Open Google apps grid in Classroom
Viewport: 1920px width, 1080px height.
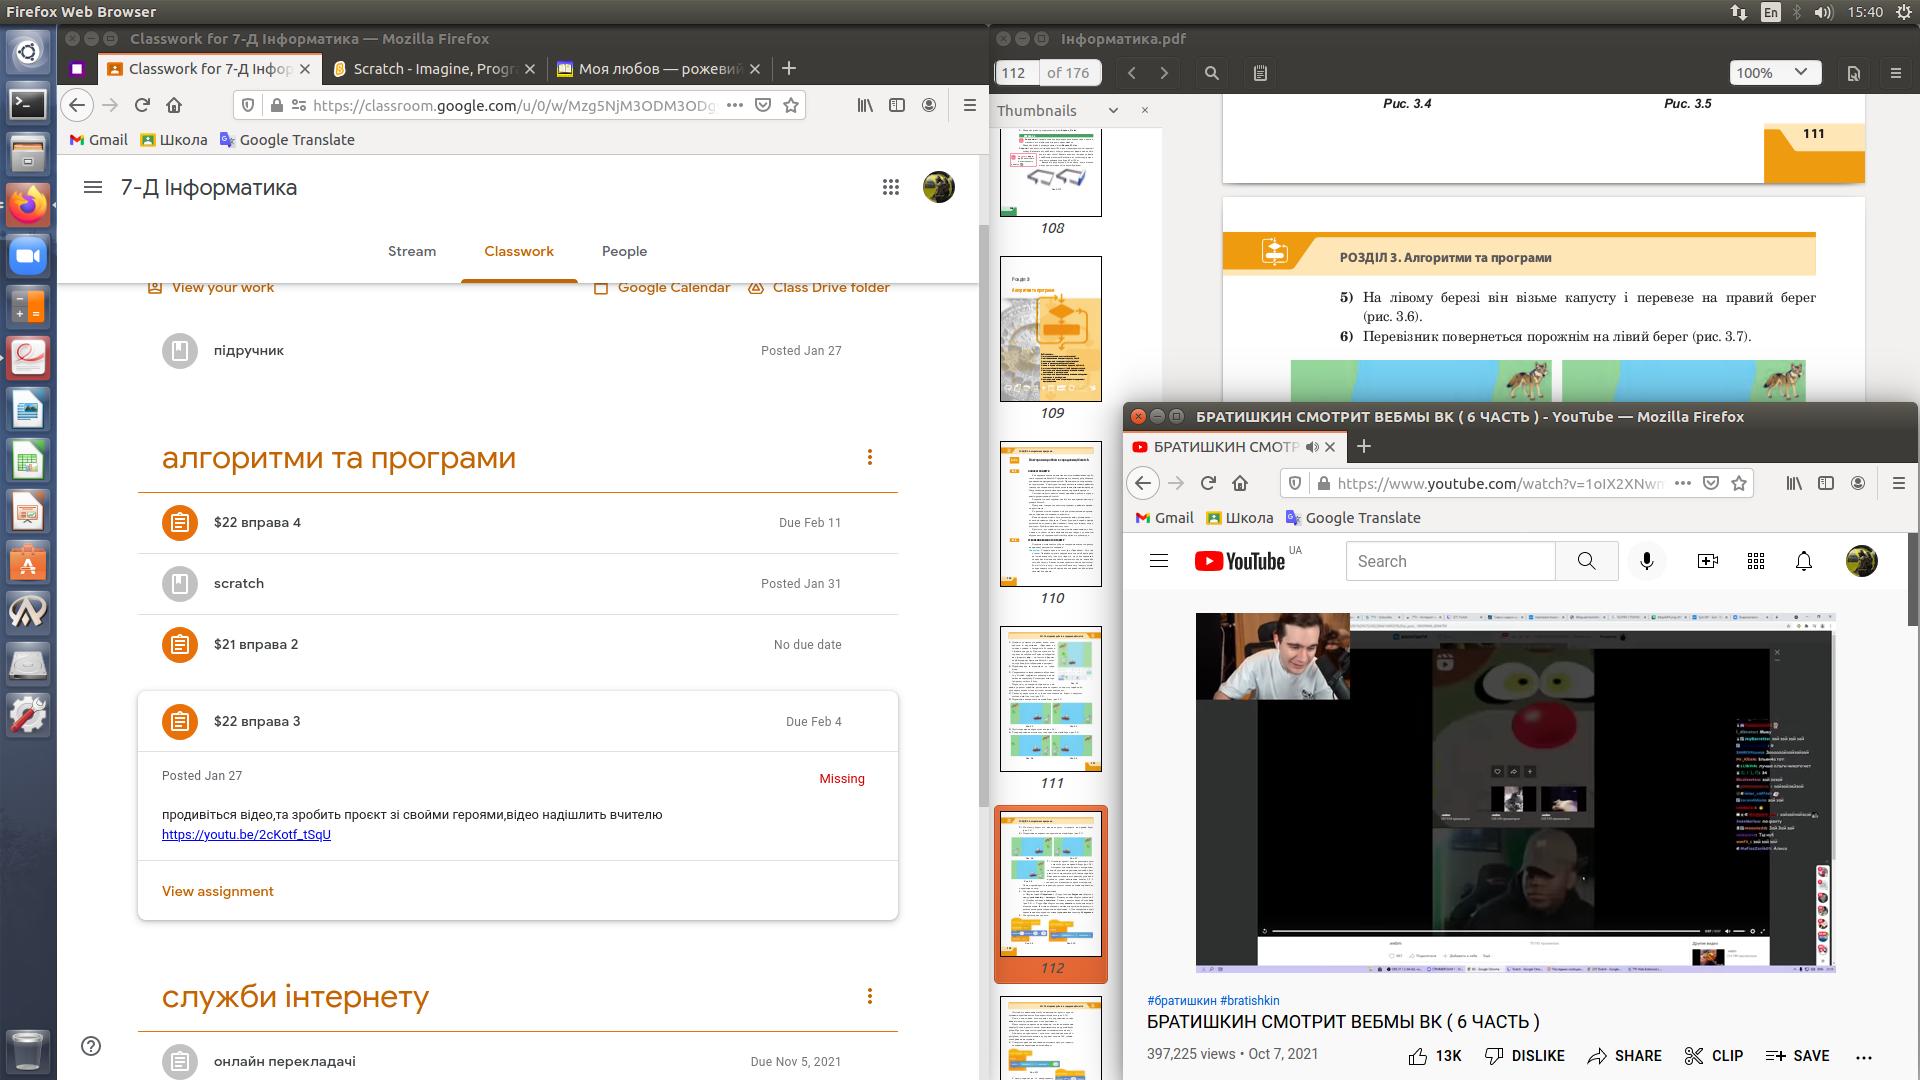point(890,187)
